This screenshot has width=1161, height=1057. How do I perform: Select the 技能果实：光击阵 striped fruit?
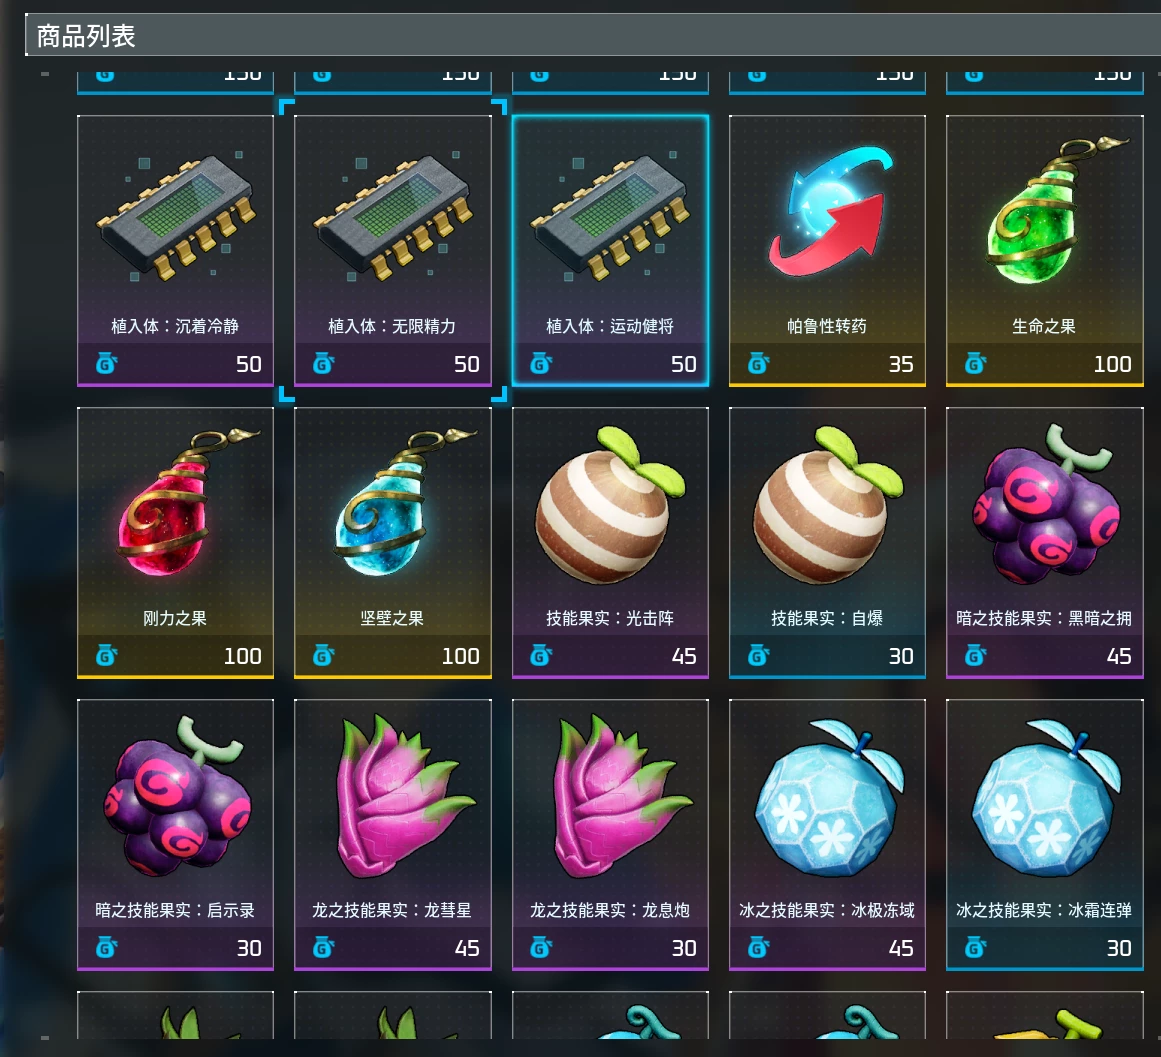click(610, 543)
